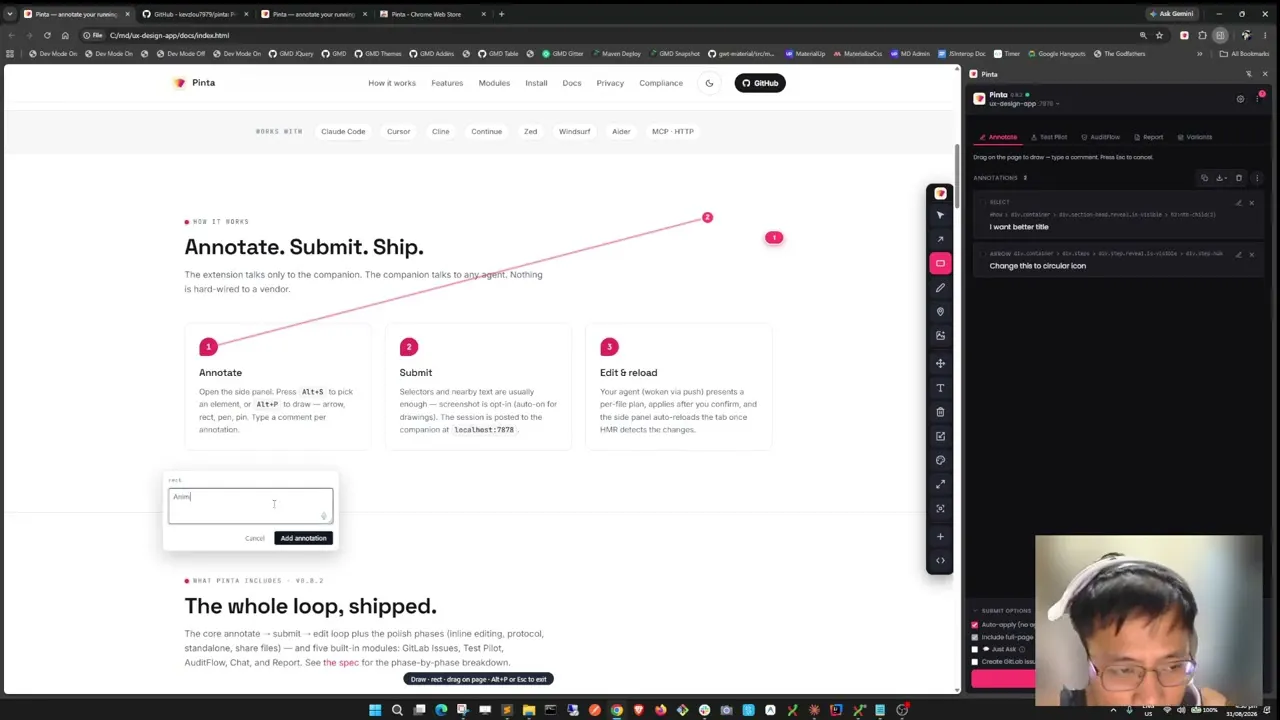Image resolution: width=1280 pixels, height=720 pixels.
Task: Switch to the Annotate tab
Action: [x=999, y=137]
